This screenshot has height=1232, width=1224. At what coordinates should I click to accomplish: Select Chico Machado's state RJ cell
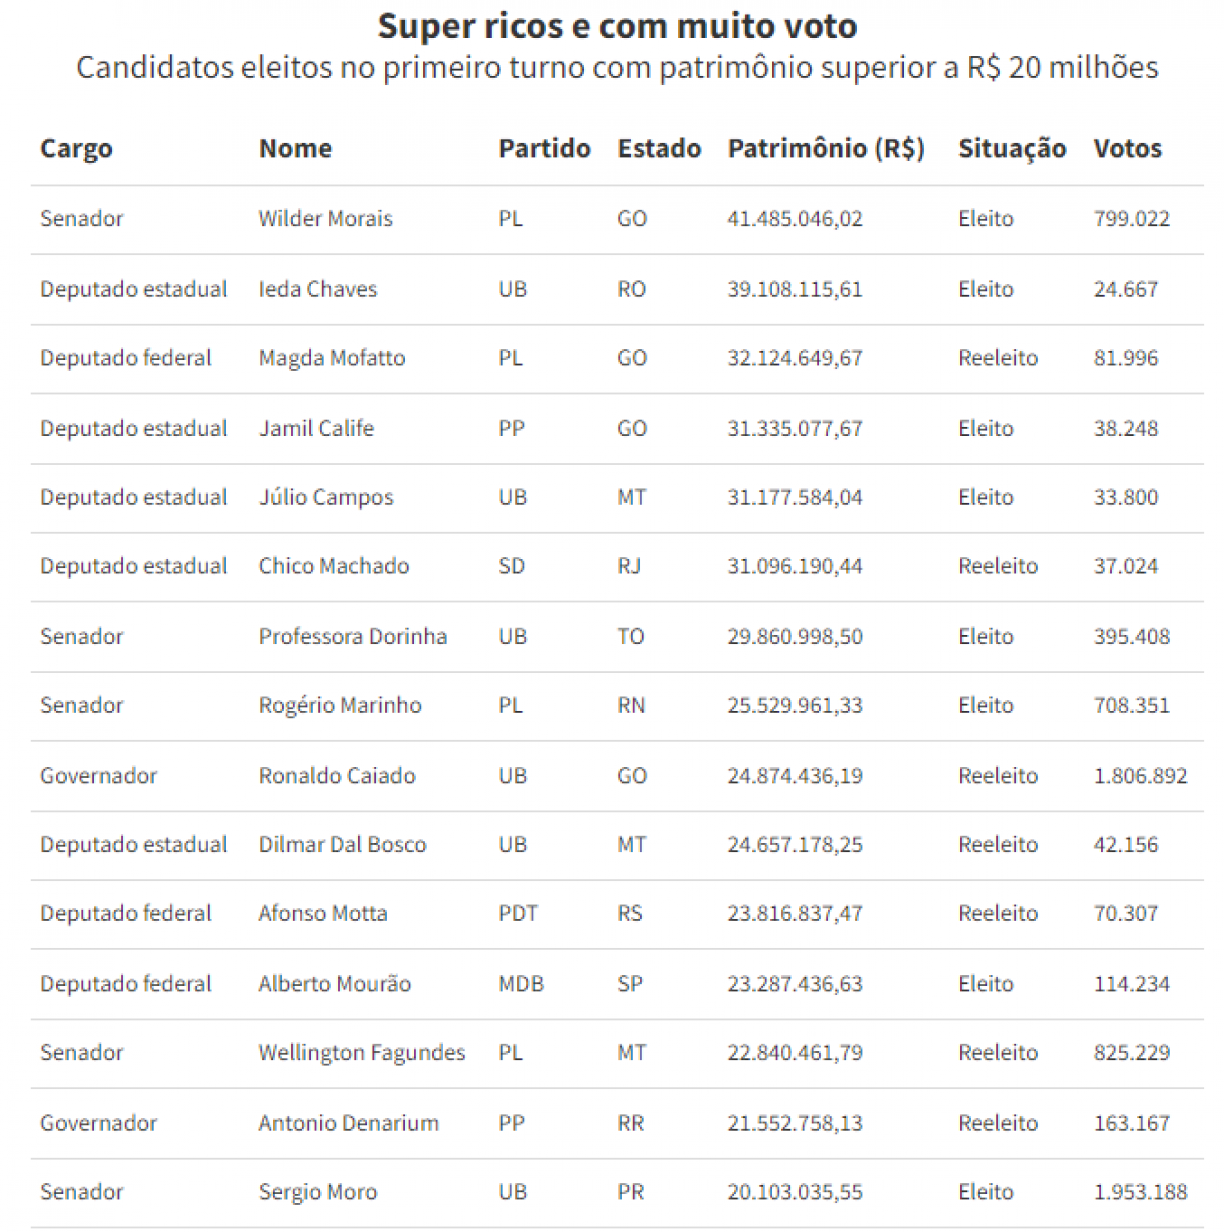pyautogui.click(x=629, y=567)
